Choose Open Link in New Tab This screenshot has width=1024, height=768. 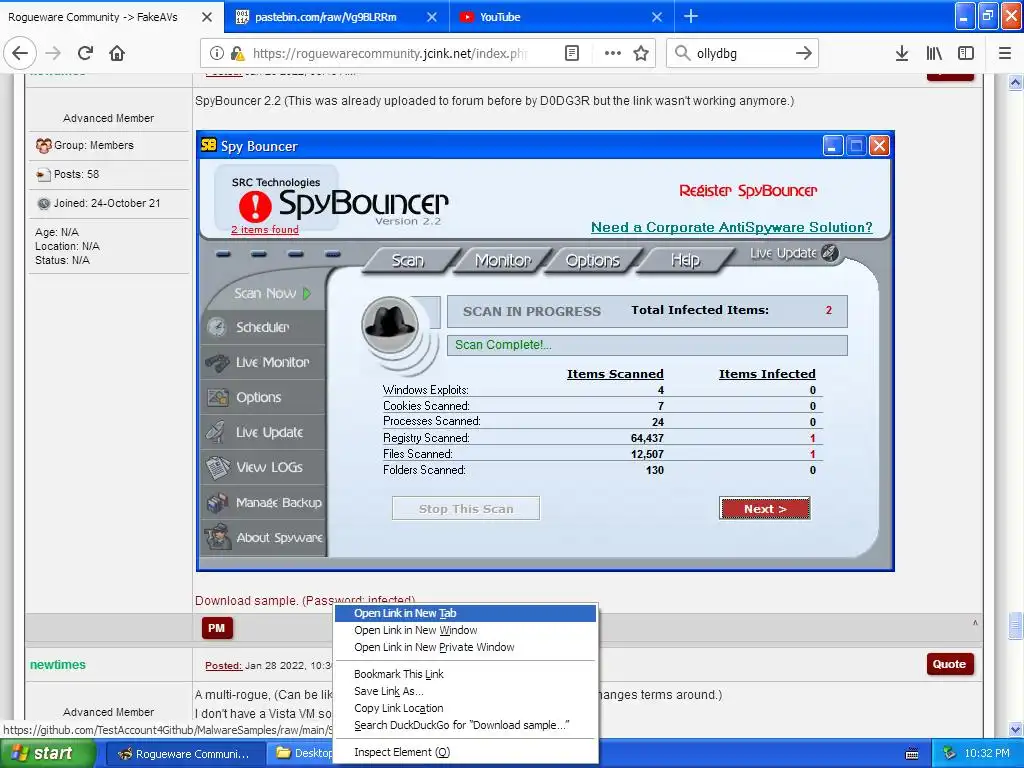(465, 613)
